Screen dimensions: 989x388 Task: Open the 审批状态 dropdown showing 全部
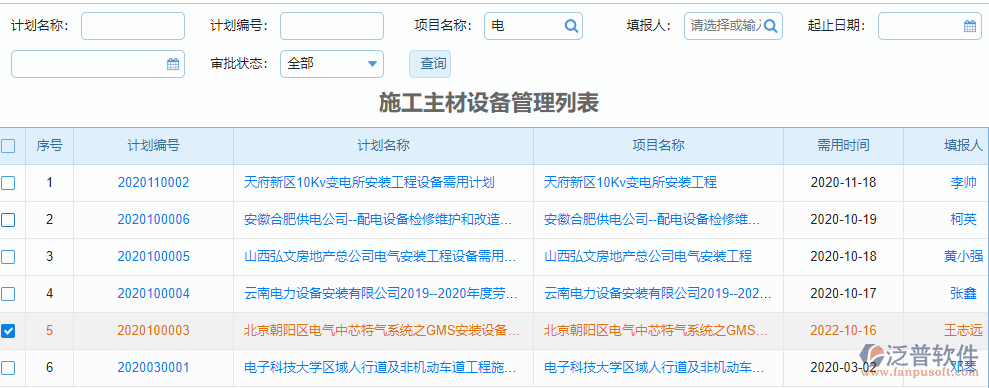[x=332, y=64]
